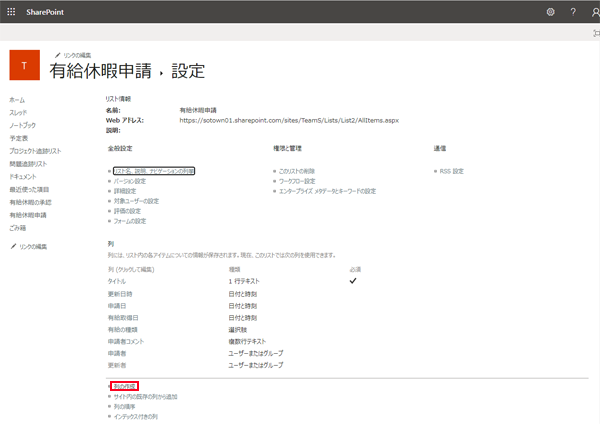Viewport: 600px width, 424px height.
Task: Open 詳細設定 link
Action: point(125,191)
